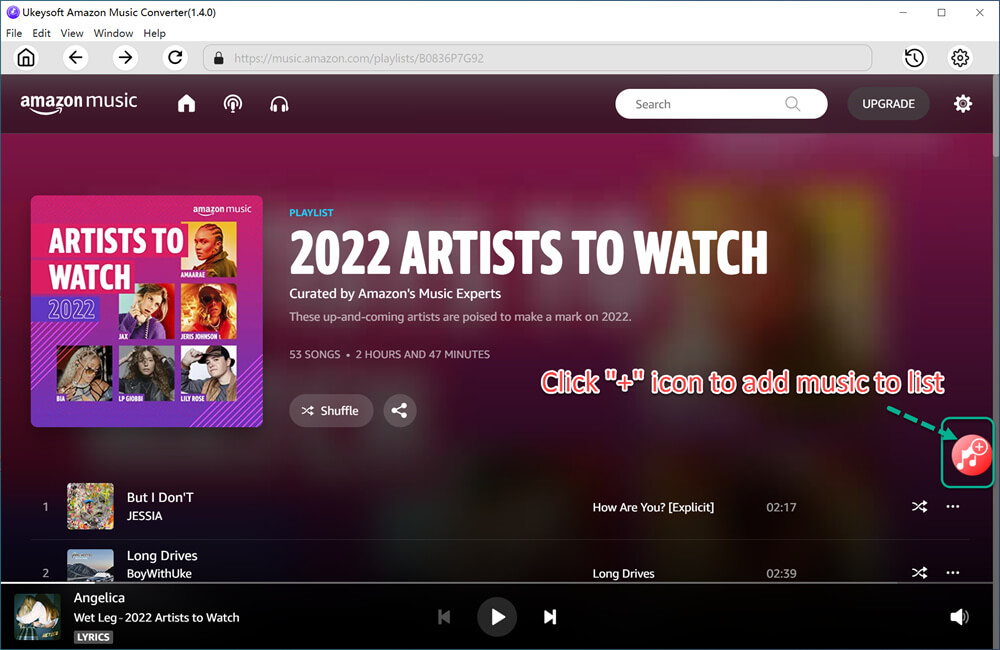The image size is (1000, 650).
Task: Click the volume speaker icon
Action: (959, 617)
